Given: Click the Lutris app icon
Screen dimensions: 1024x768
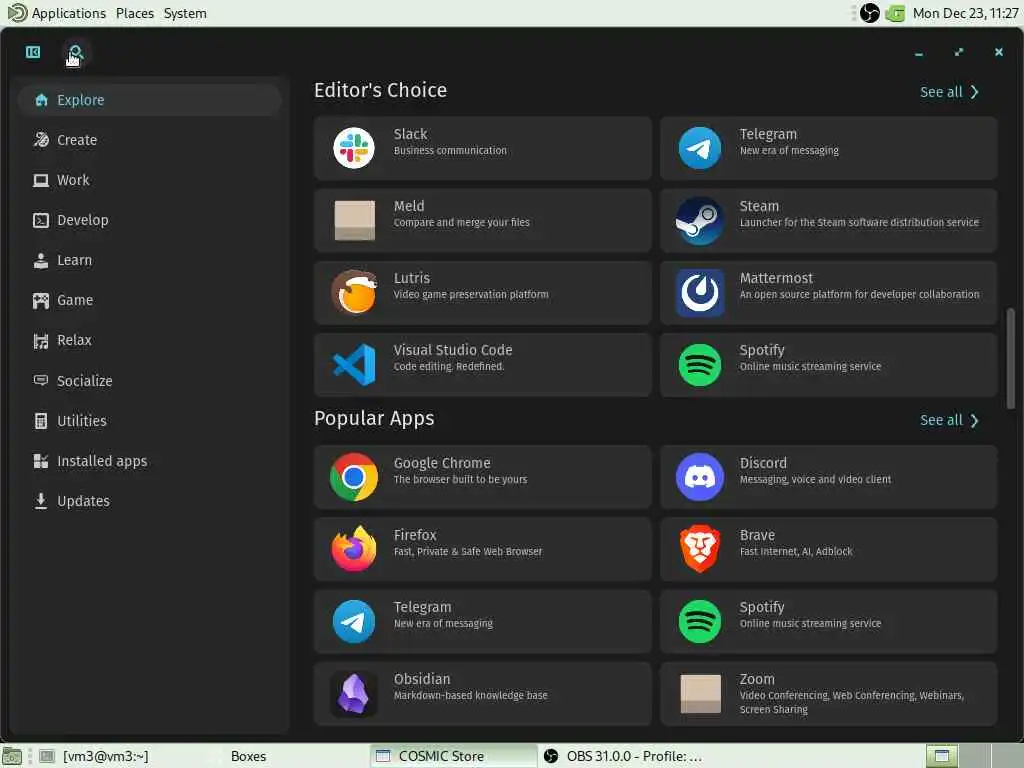Looking at the screenshot, I should pos(354,292).
